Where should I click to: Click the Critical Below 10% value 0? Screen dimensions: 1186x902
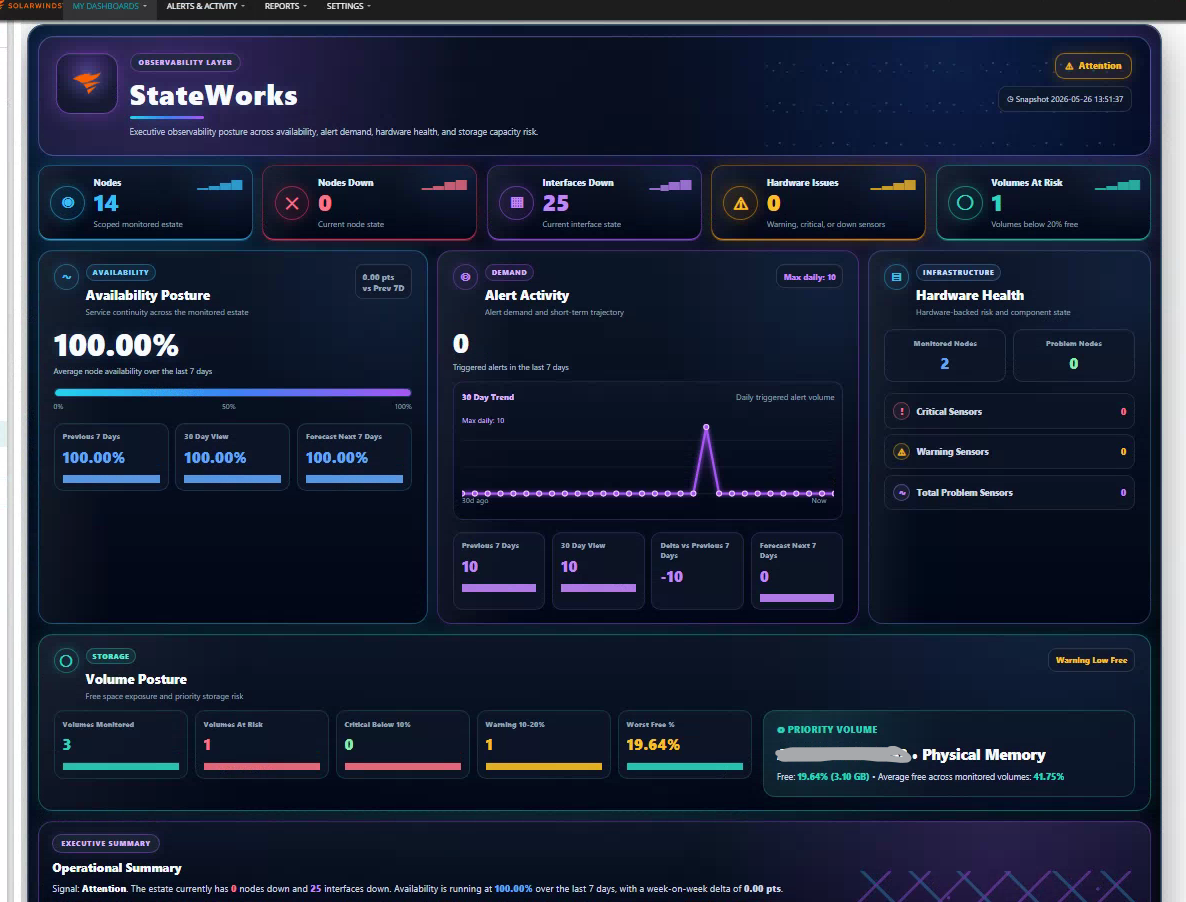[x=349, y=745]
